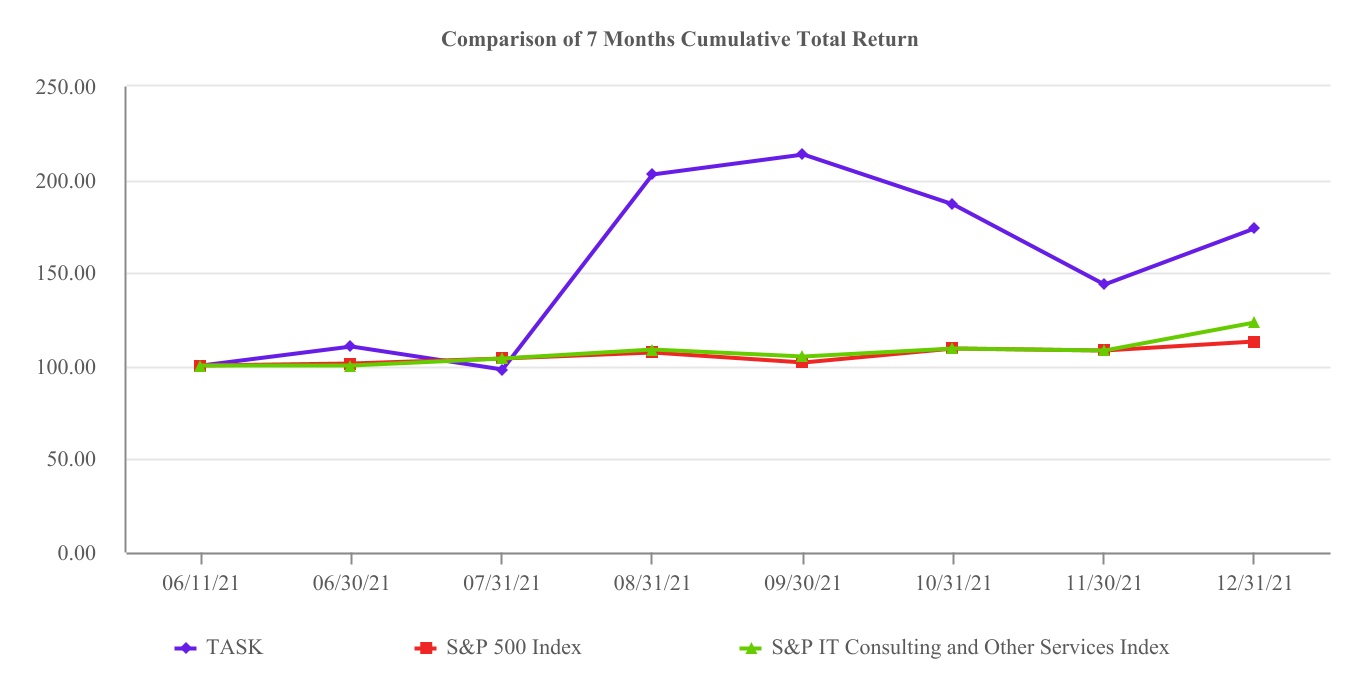Click the TASK diamond point at 12/31/21
Screen dimensions: 1360x700
[x=1253, y=228]
